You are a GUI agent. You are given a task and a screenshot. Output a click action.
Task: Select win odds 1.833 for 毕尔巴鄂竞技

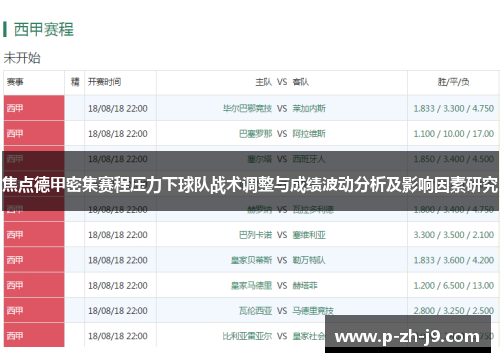[x=424, y=109]
